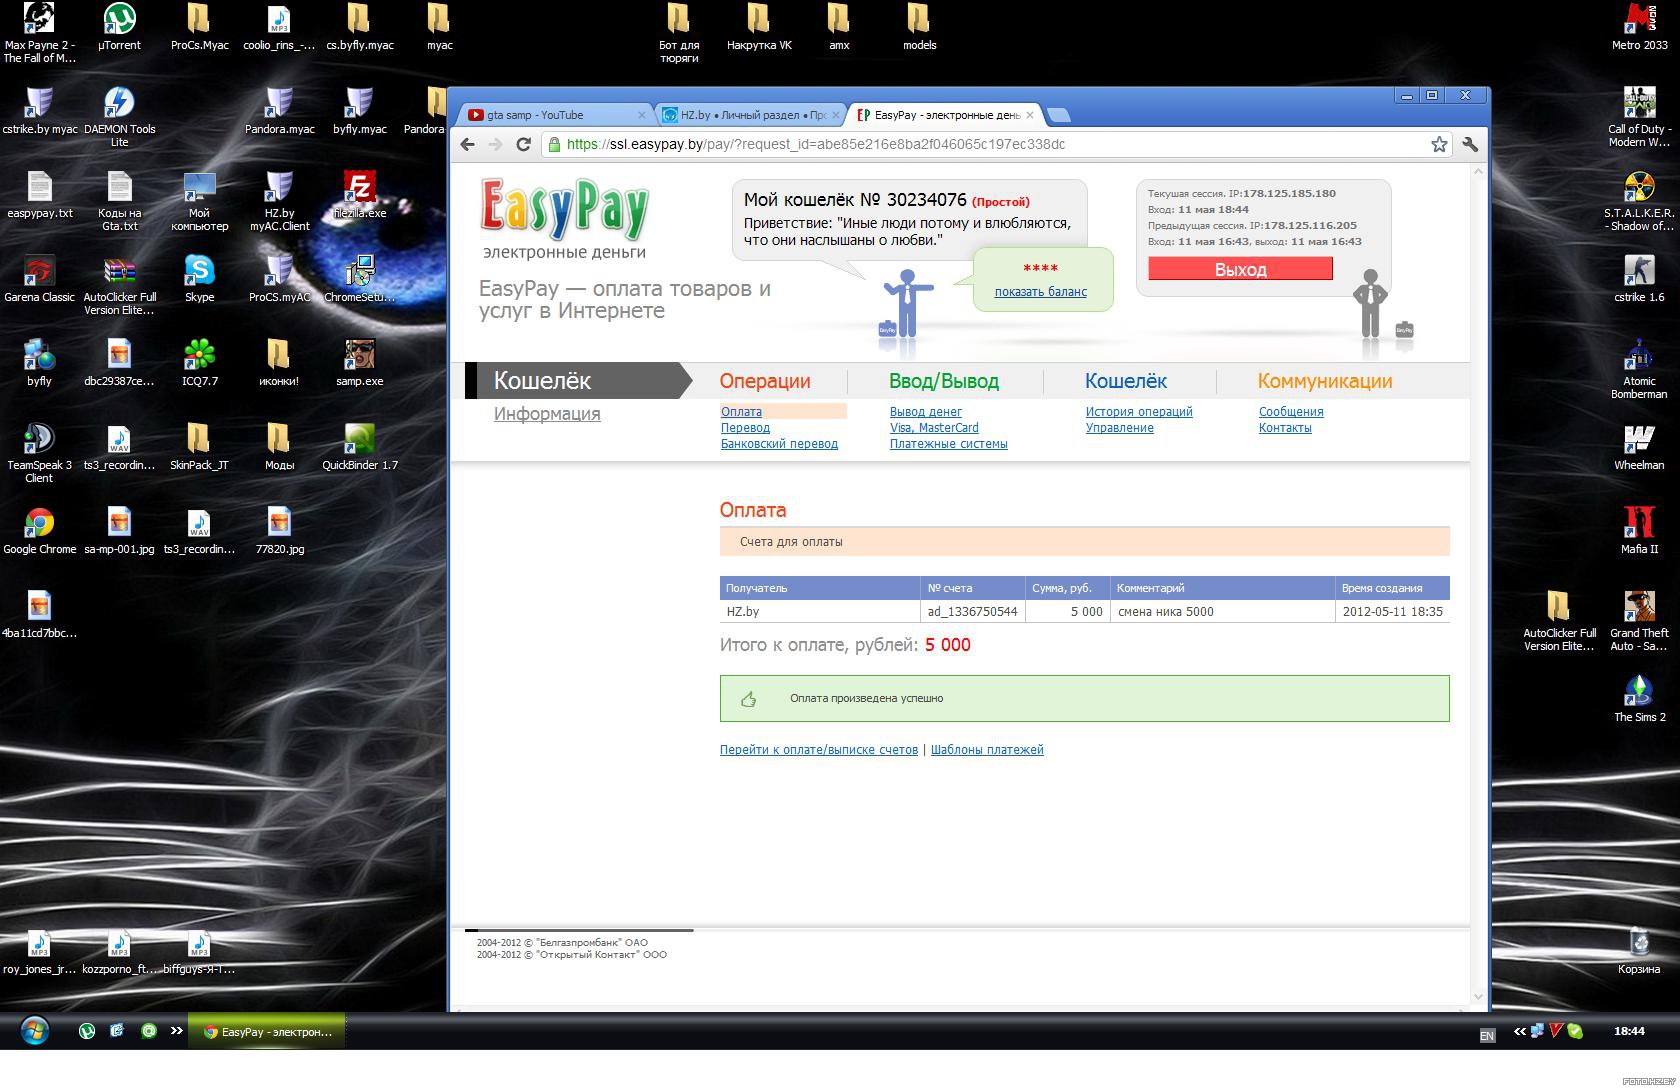1680x1089 pixels.
Task: Open the Chrome wrench settings menu
Action: coord(1470,144)
